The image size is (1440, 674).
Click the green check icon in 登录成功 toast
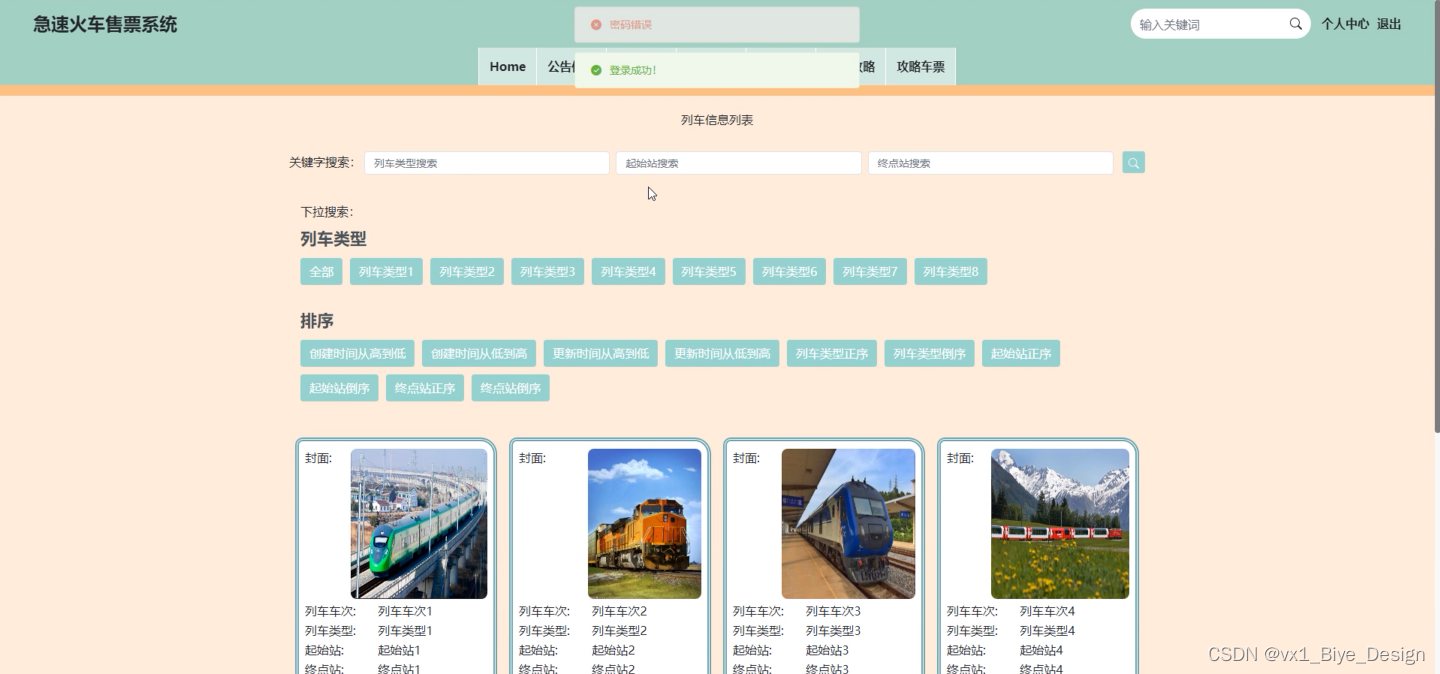point(596,70)
